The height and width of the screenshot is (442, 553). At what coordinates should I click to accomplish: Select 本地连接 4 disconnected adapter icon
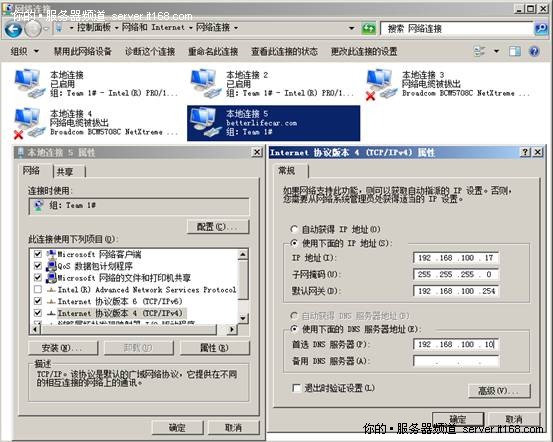[x=30, y=123]
